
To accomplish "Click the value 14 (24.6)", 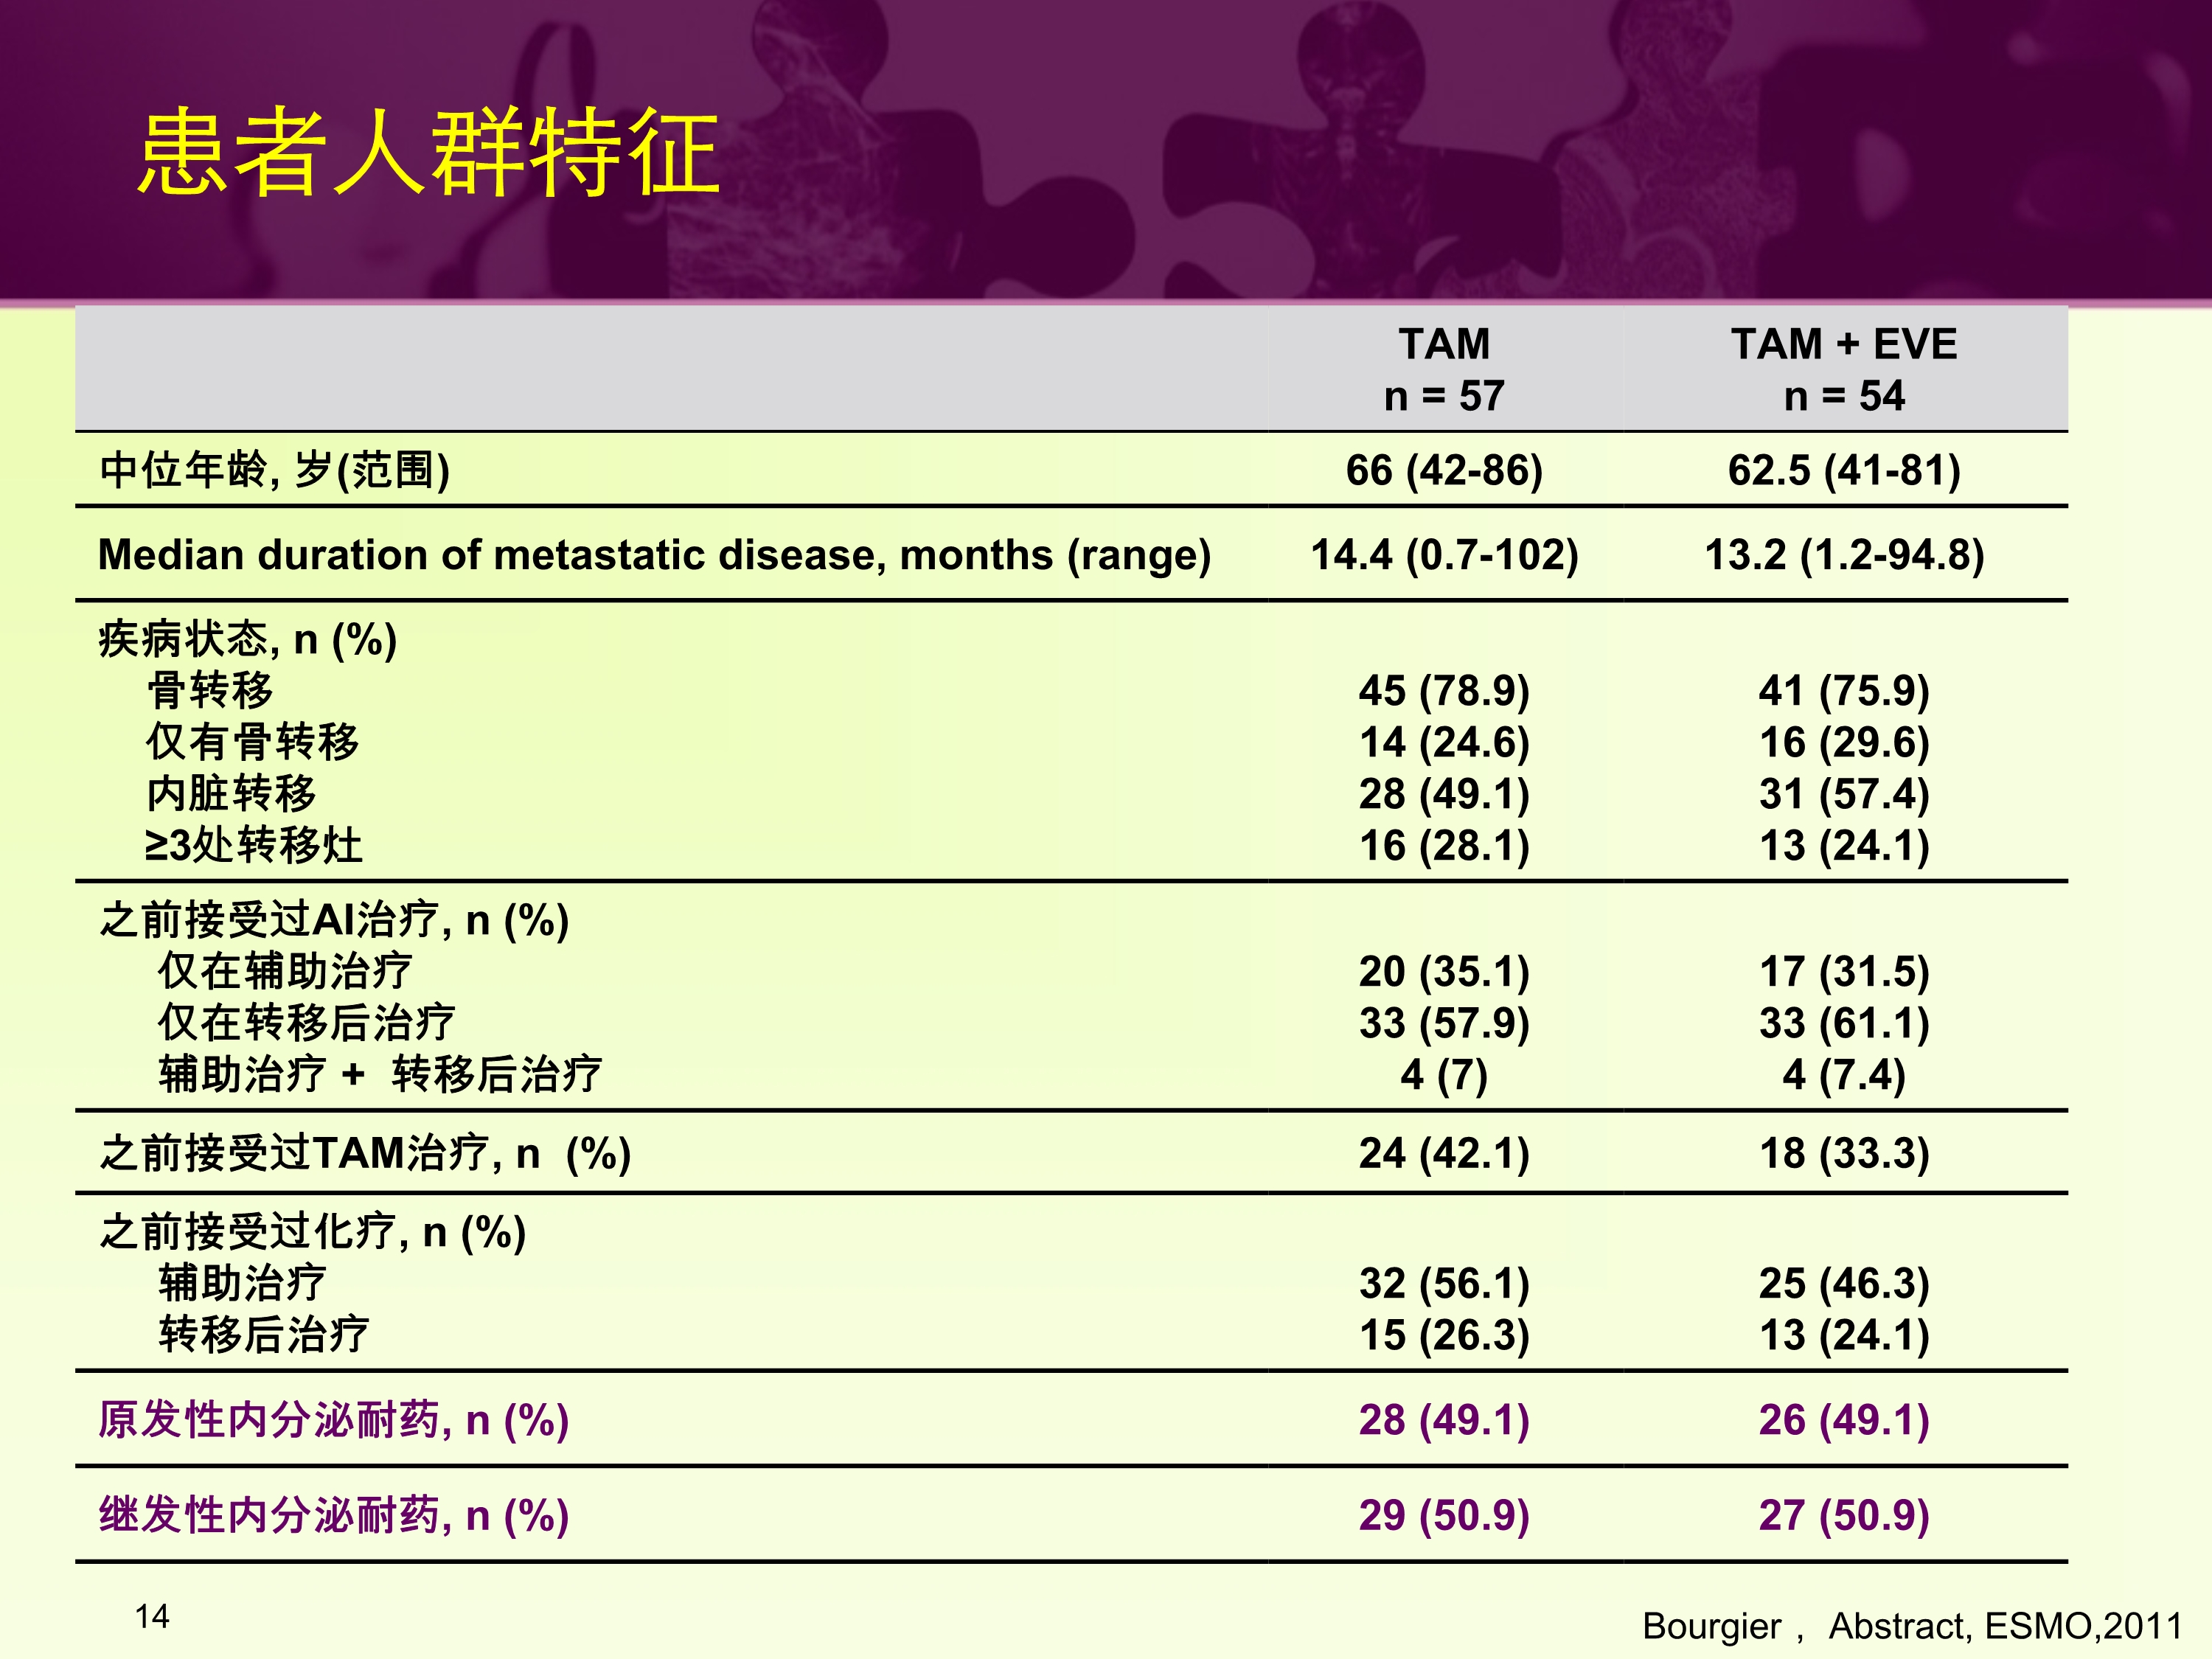I will click(1444, 743).
